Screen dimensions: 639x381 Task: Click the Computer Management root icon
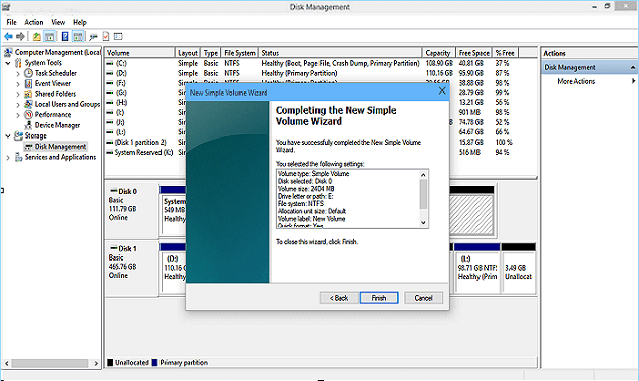[x=8, y=52]
